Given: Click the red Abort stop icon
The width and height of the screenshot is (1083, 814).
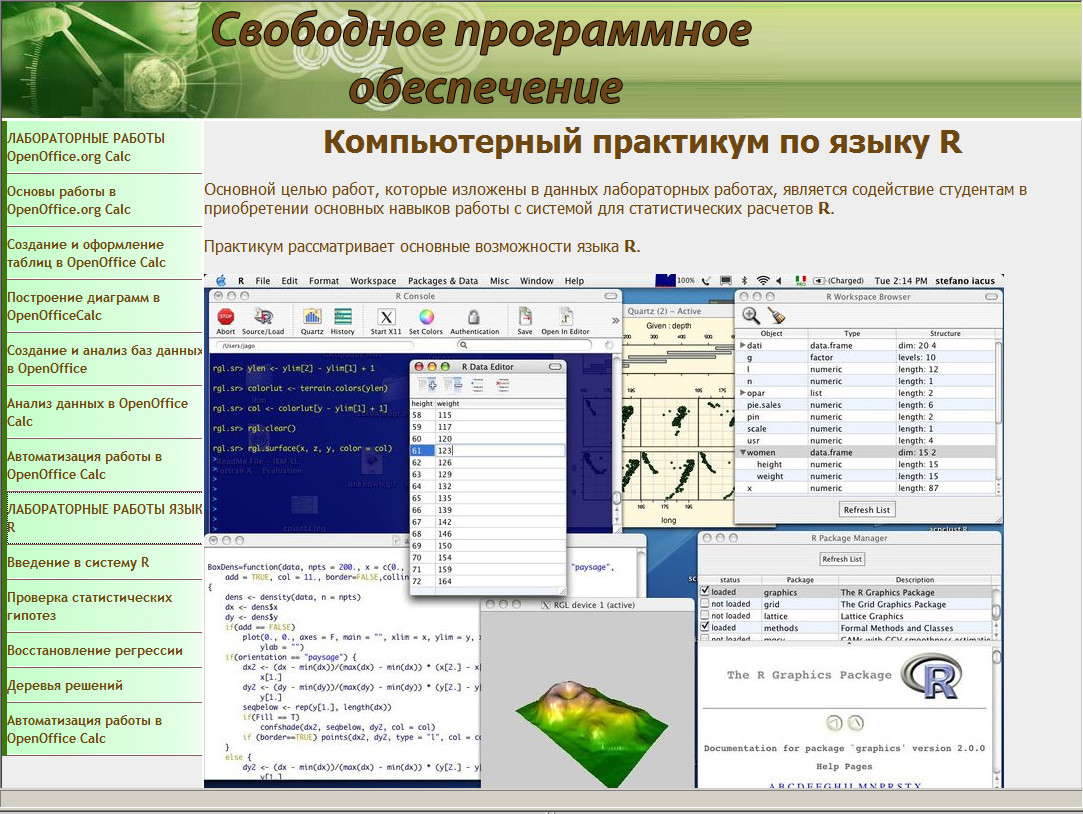Looking at the screenshot, I should (x=226, y=317).
